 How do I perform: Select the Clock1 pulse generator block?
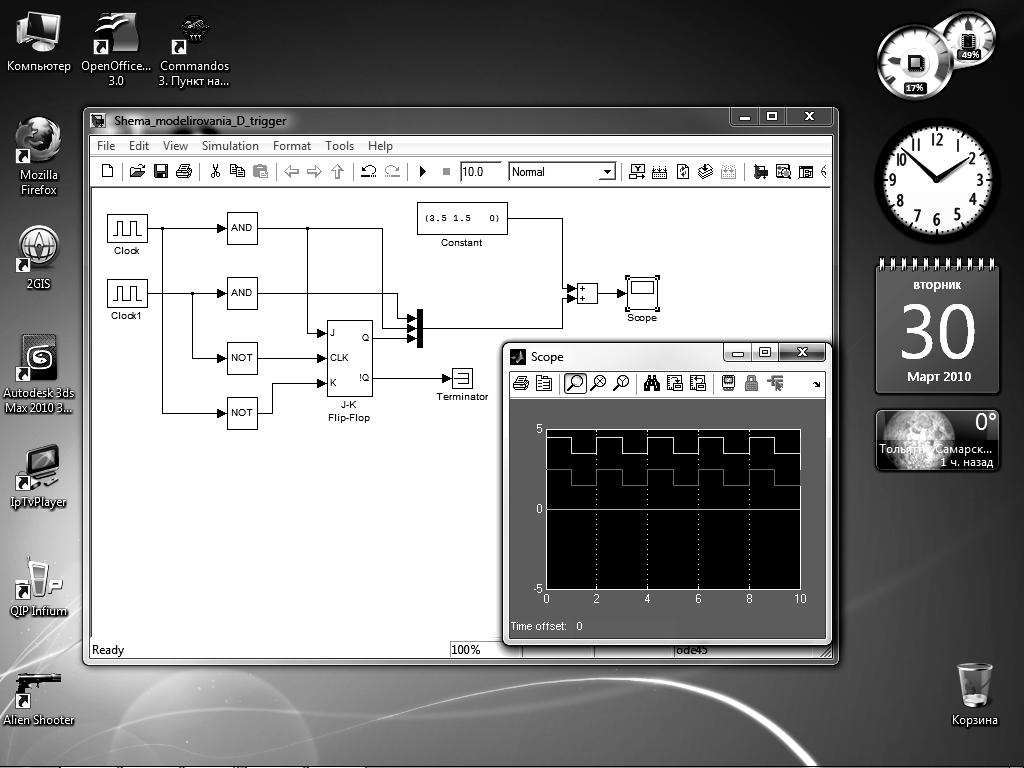127,293
